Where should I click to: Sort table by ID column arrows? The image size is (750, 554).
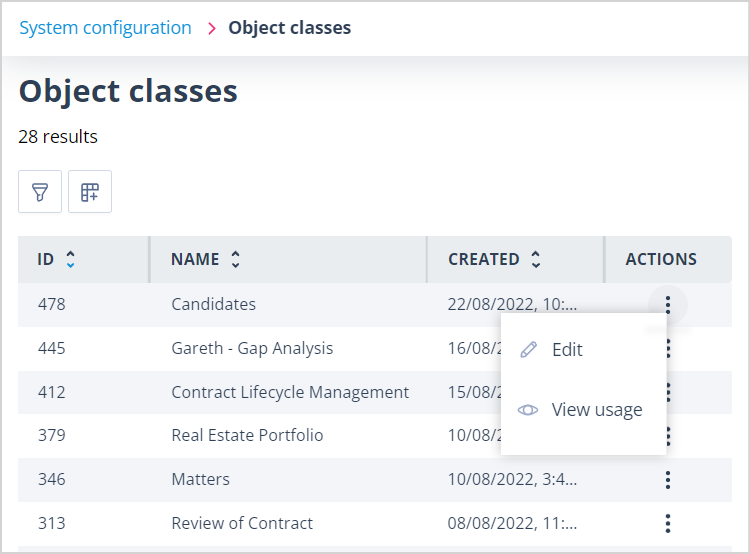tap(70, 259)
